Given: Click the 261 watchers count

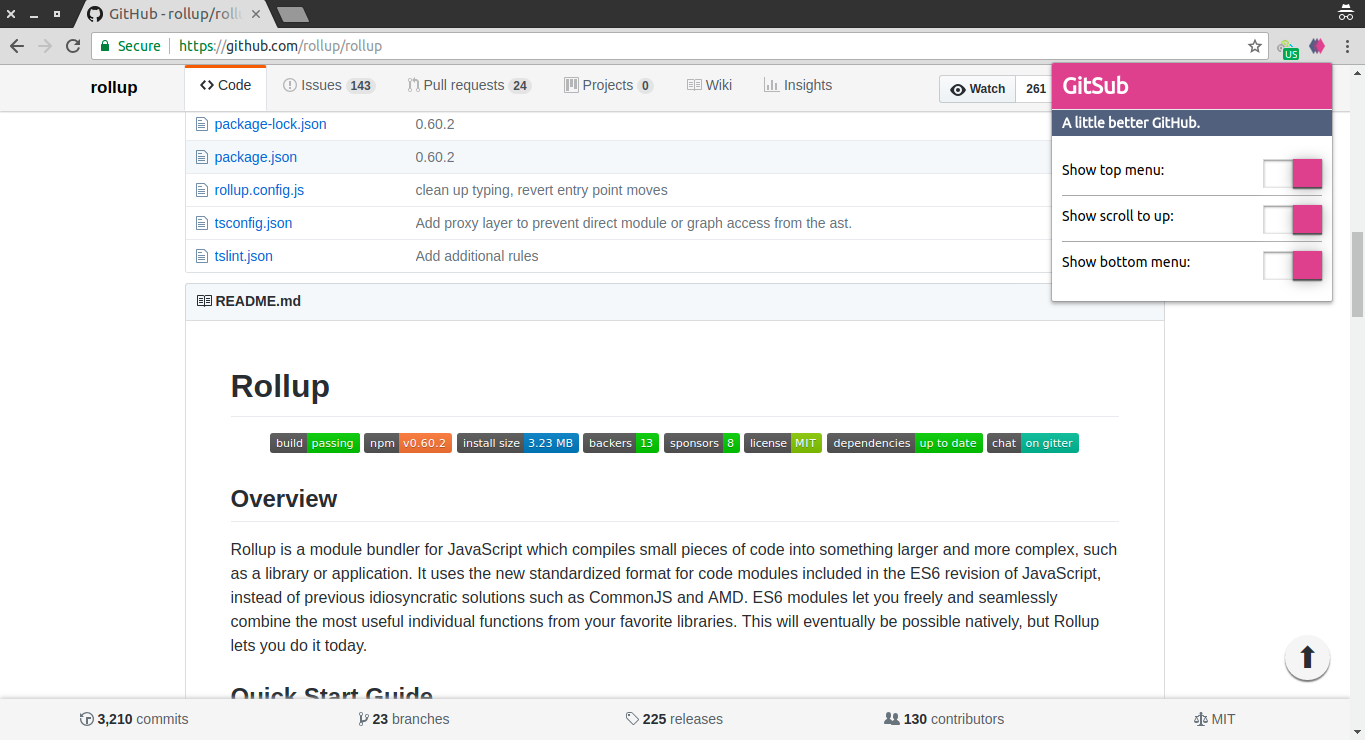Looking at the screenshot, I should click(1036, 89).
